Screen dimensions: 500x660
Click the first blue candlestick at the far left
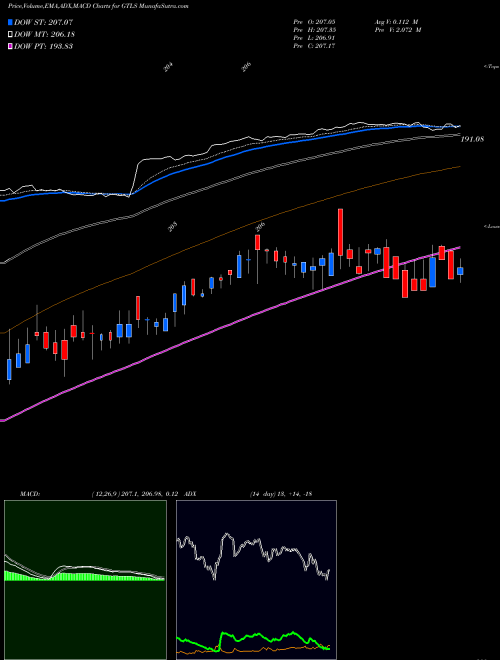click(9, 370)
